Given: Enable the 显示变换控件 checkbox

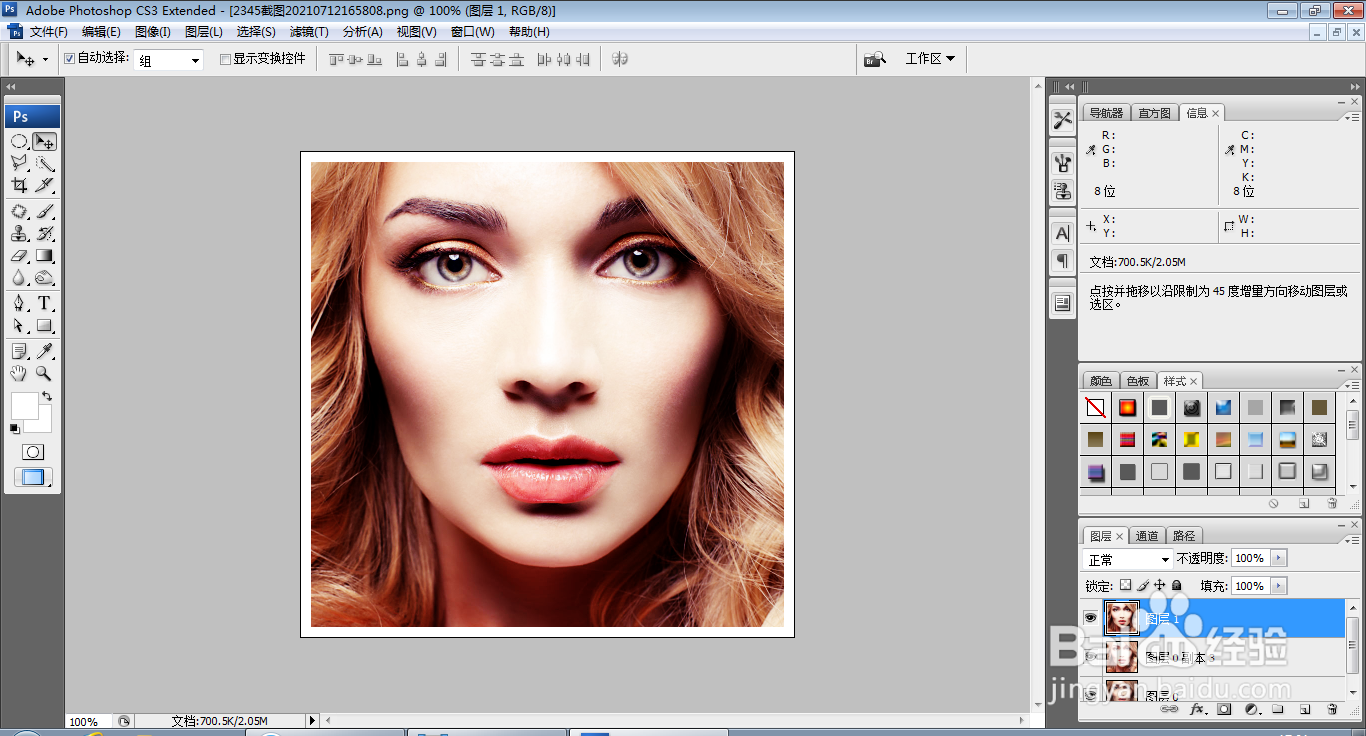Looking at the screenshot, I should point(225,59).
